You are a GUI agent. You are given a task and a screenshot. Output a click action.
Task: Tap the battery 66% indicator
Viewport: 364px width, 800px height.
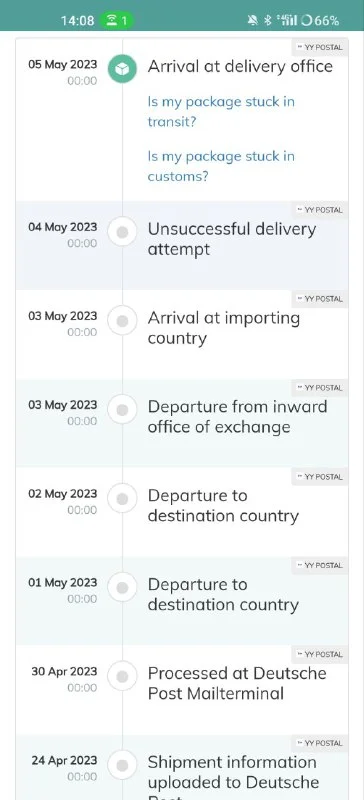(x=321, y=20)
